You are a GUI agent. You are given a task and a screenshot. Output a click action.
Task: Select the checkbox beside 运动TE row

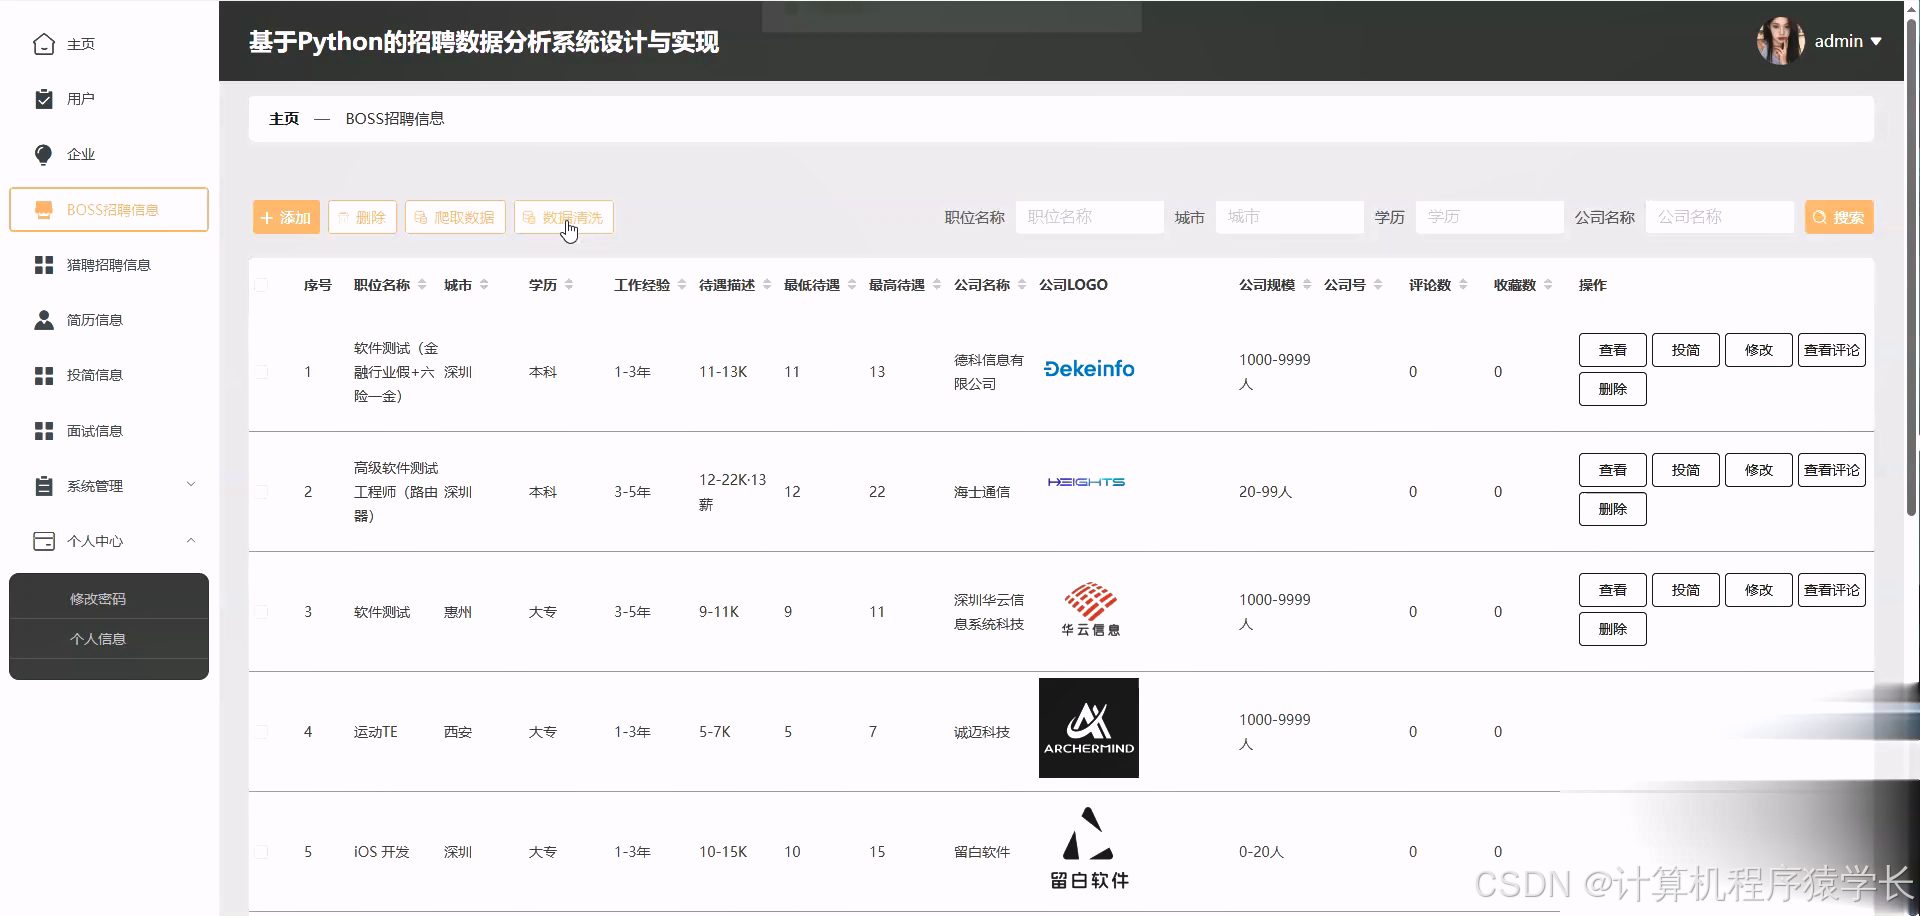tap(262, 731)
